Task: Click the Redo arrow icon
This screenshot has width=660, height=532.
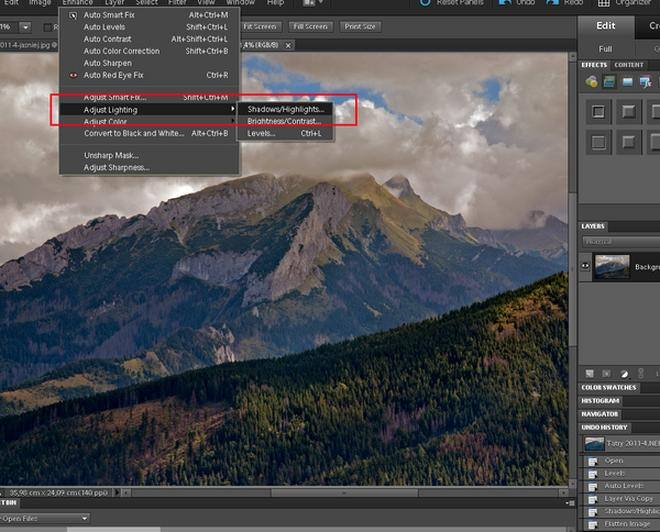Action: tap(553, 2)
